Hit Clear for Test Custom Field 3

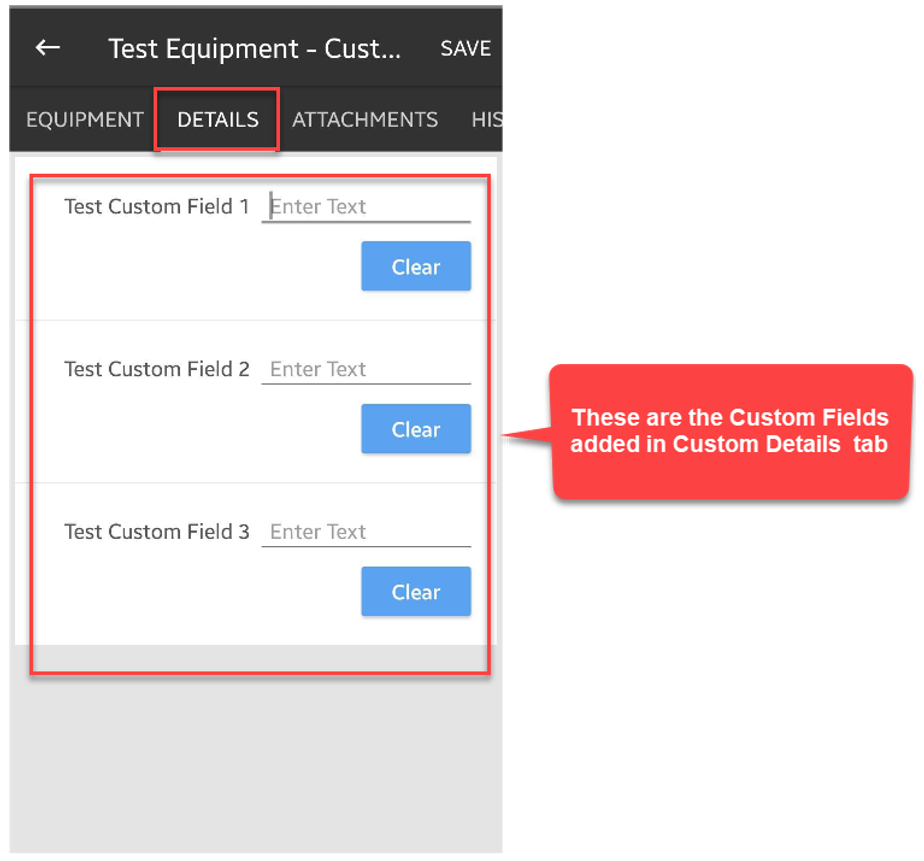click(x=416, y=592)
